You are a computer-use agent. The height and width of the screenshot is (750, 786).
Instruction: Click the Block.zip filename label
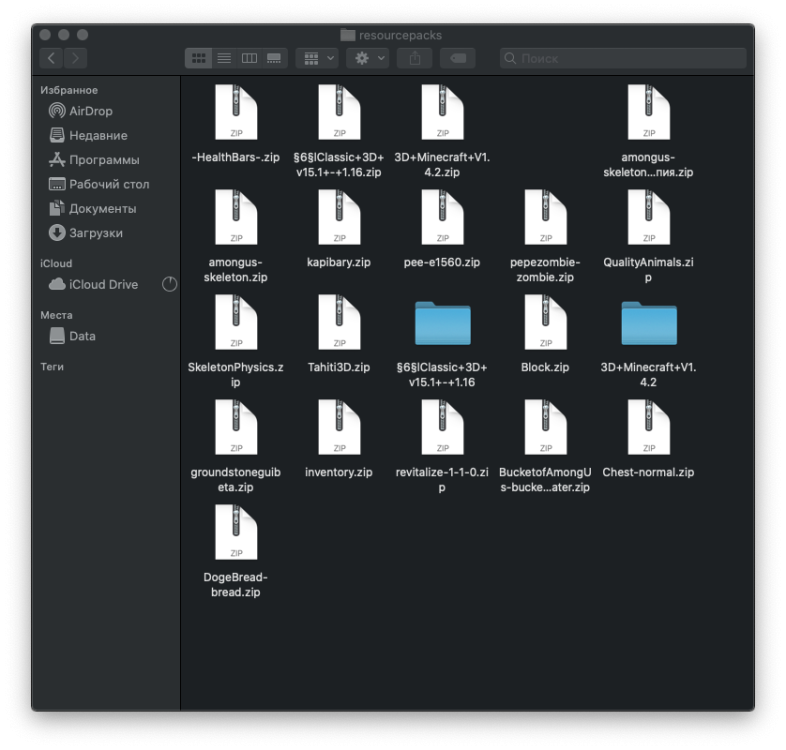pyautogui.click(x=545, y=367)
